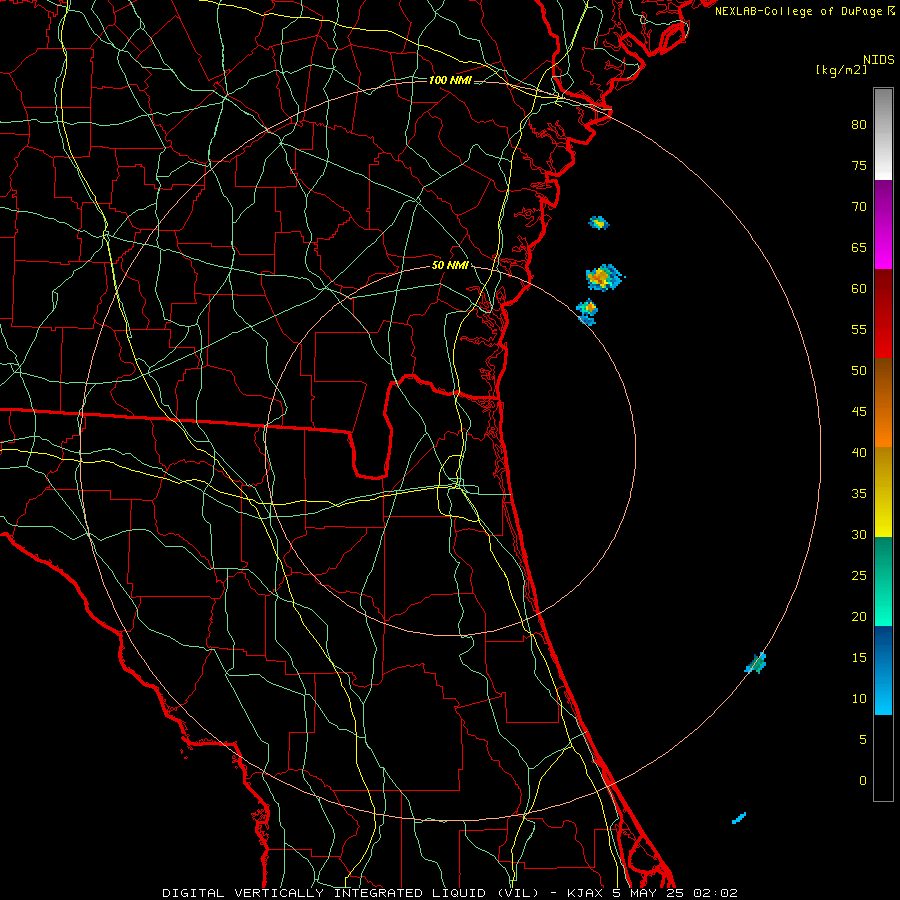
Task: Click the scale value 45
Action: [x=859, y=412]
